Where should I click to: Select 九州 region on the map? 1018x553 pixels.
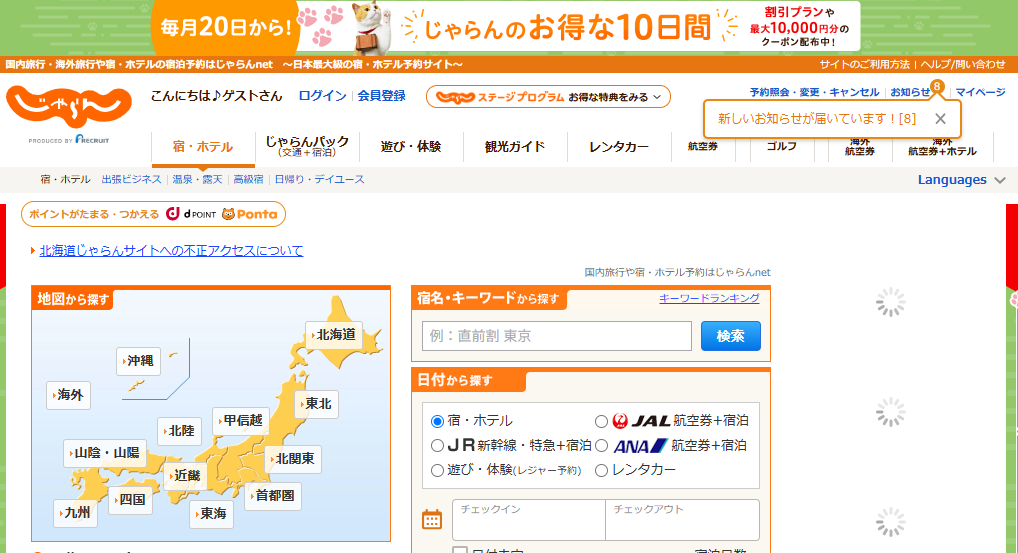coord(75,513)
